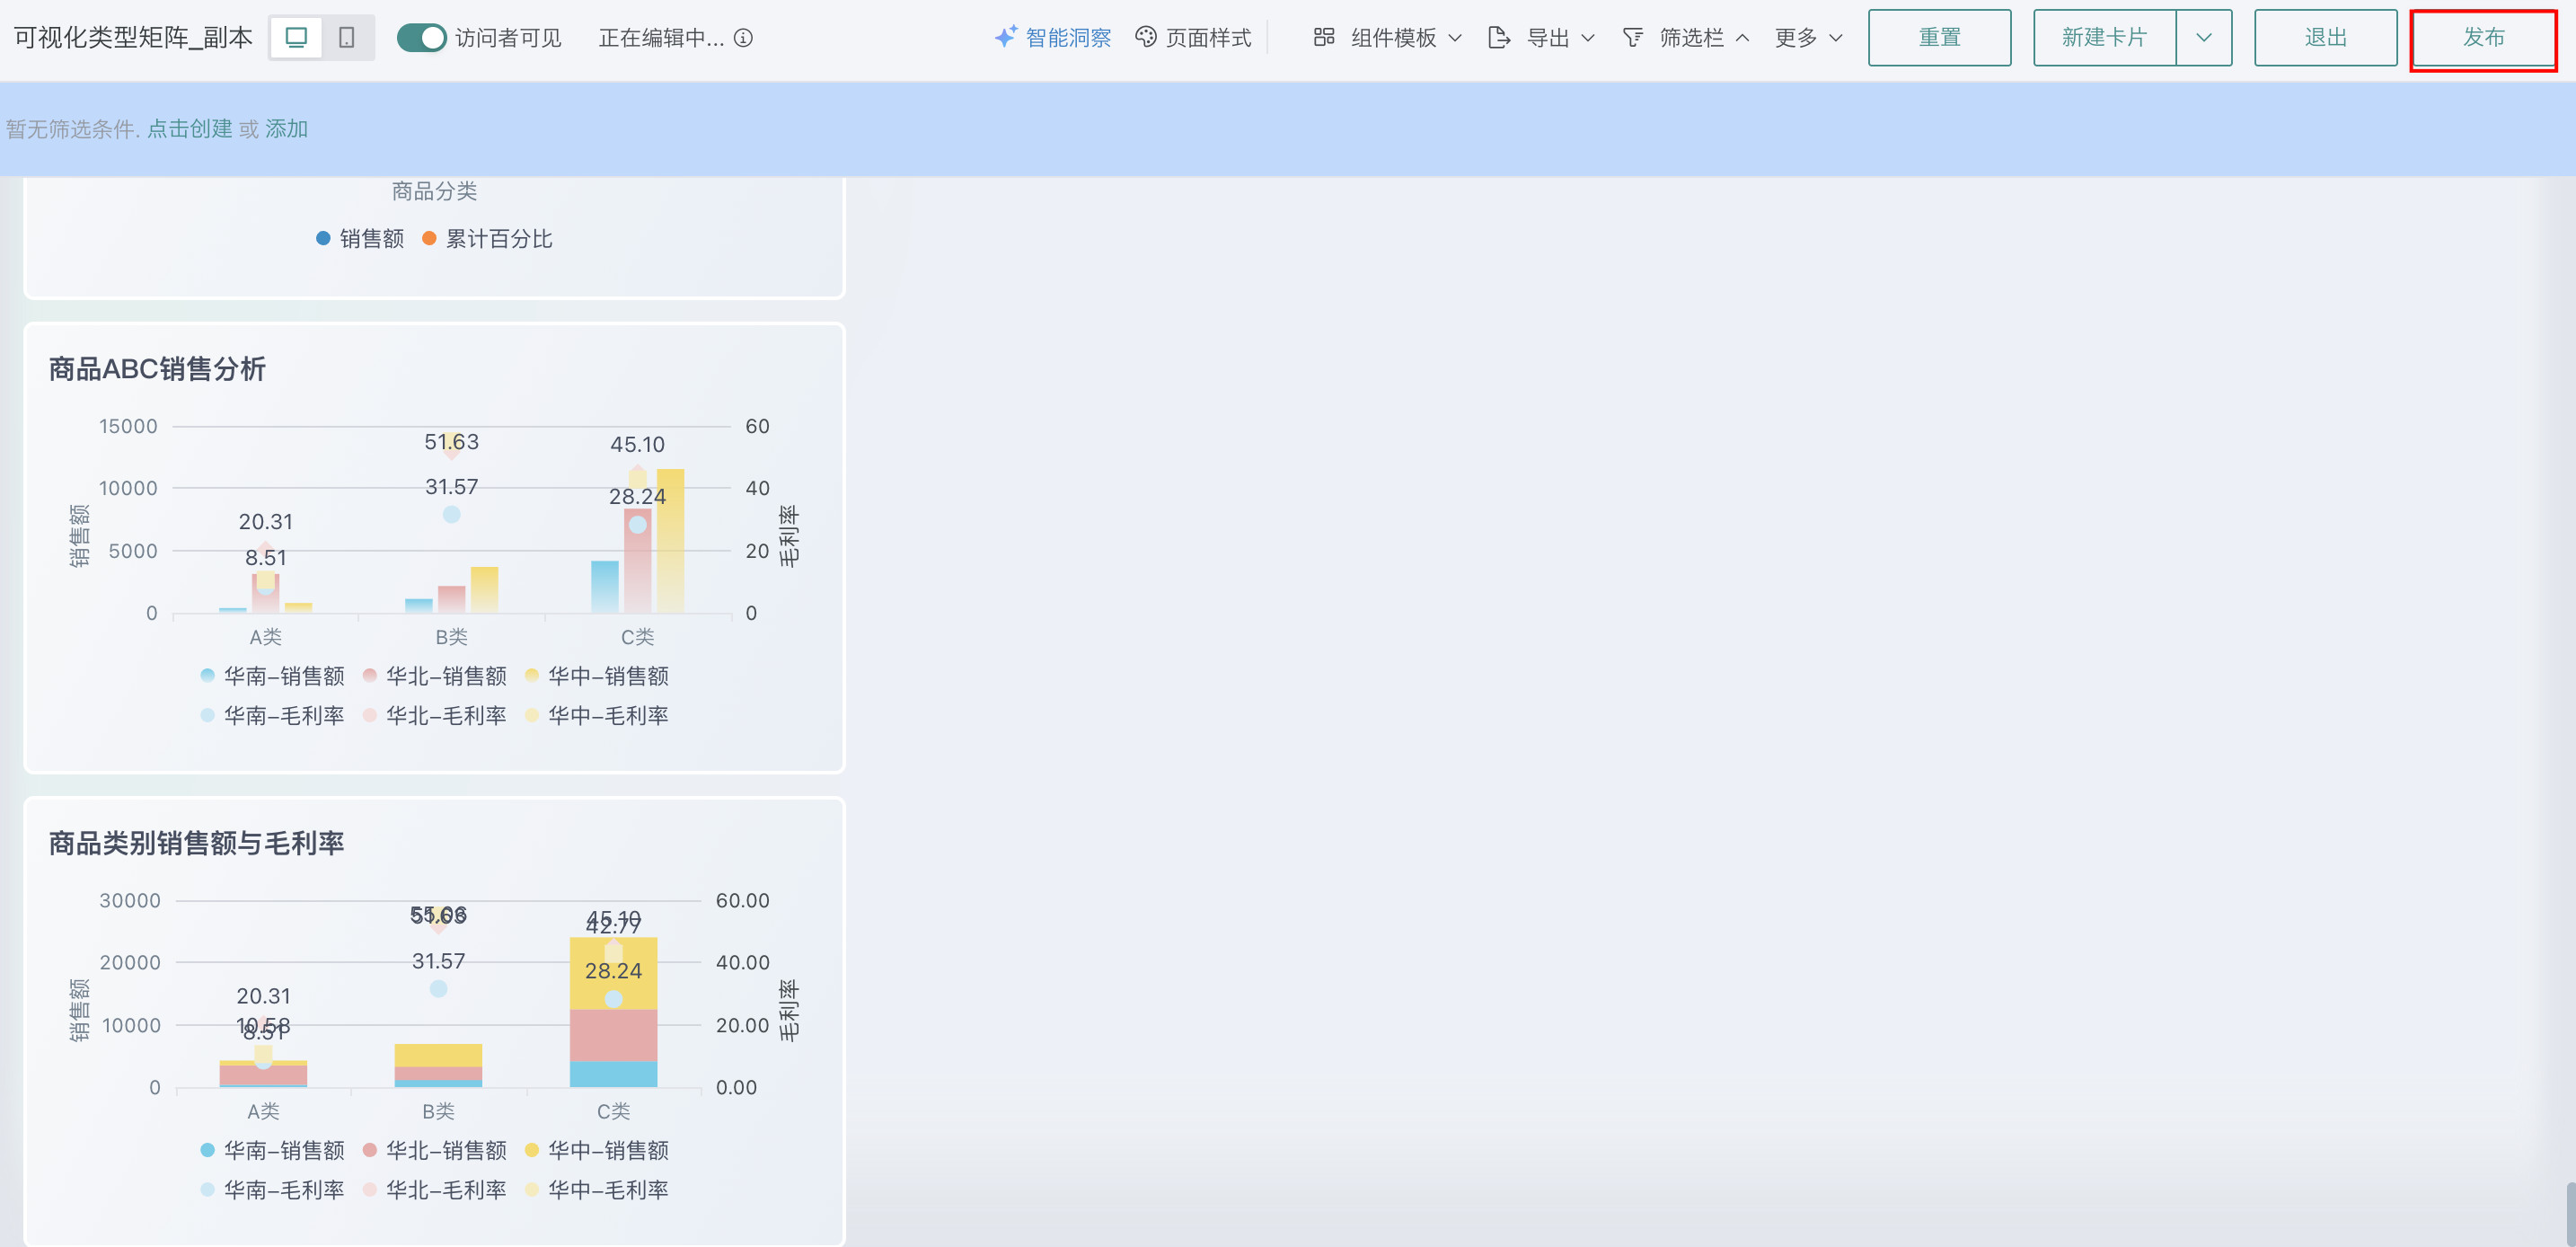Open Smart Insights sparkle icon
2576x1247 pixels.
[x=1005, y=37]
